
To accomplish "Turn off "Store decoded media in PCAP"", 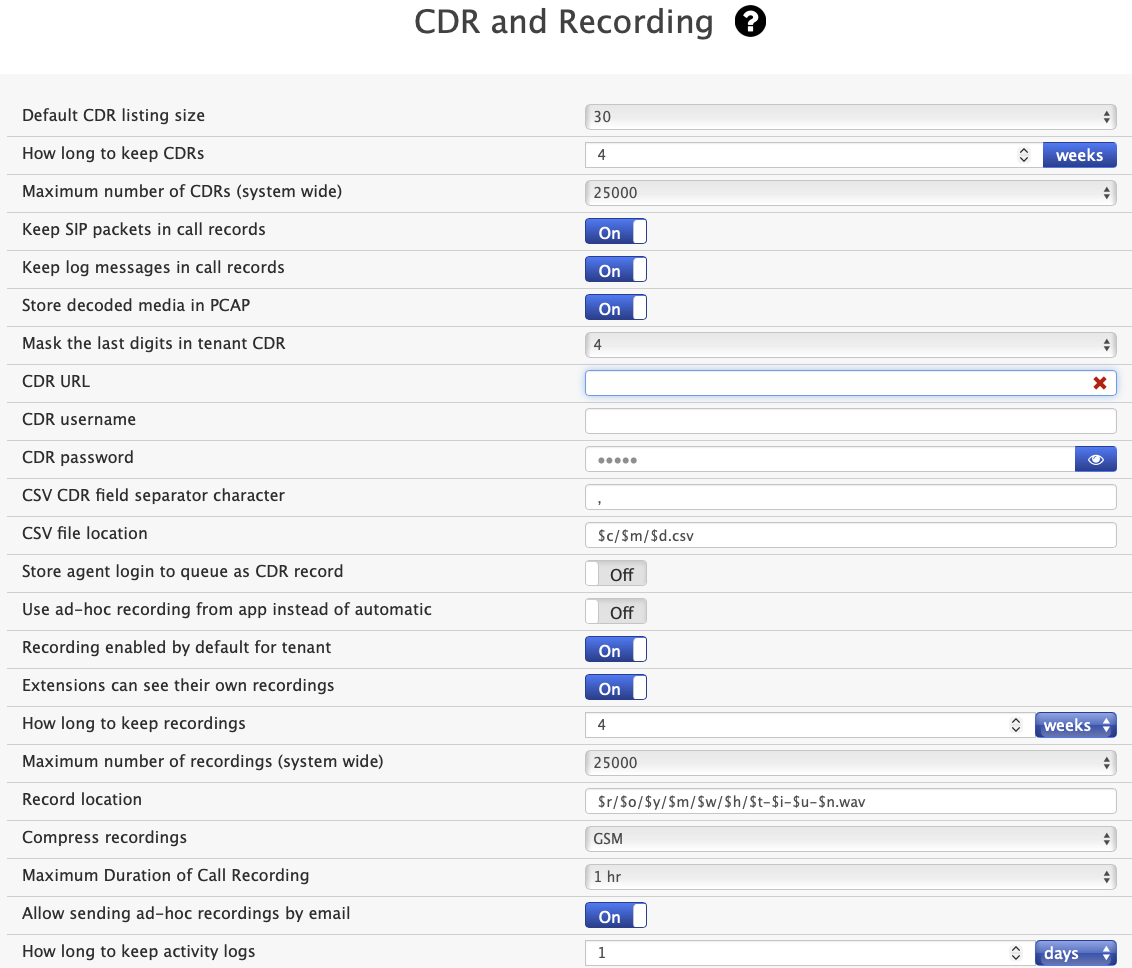I will click(x=615, y=307).
